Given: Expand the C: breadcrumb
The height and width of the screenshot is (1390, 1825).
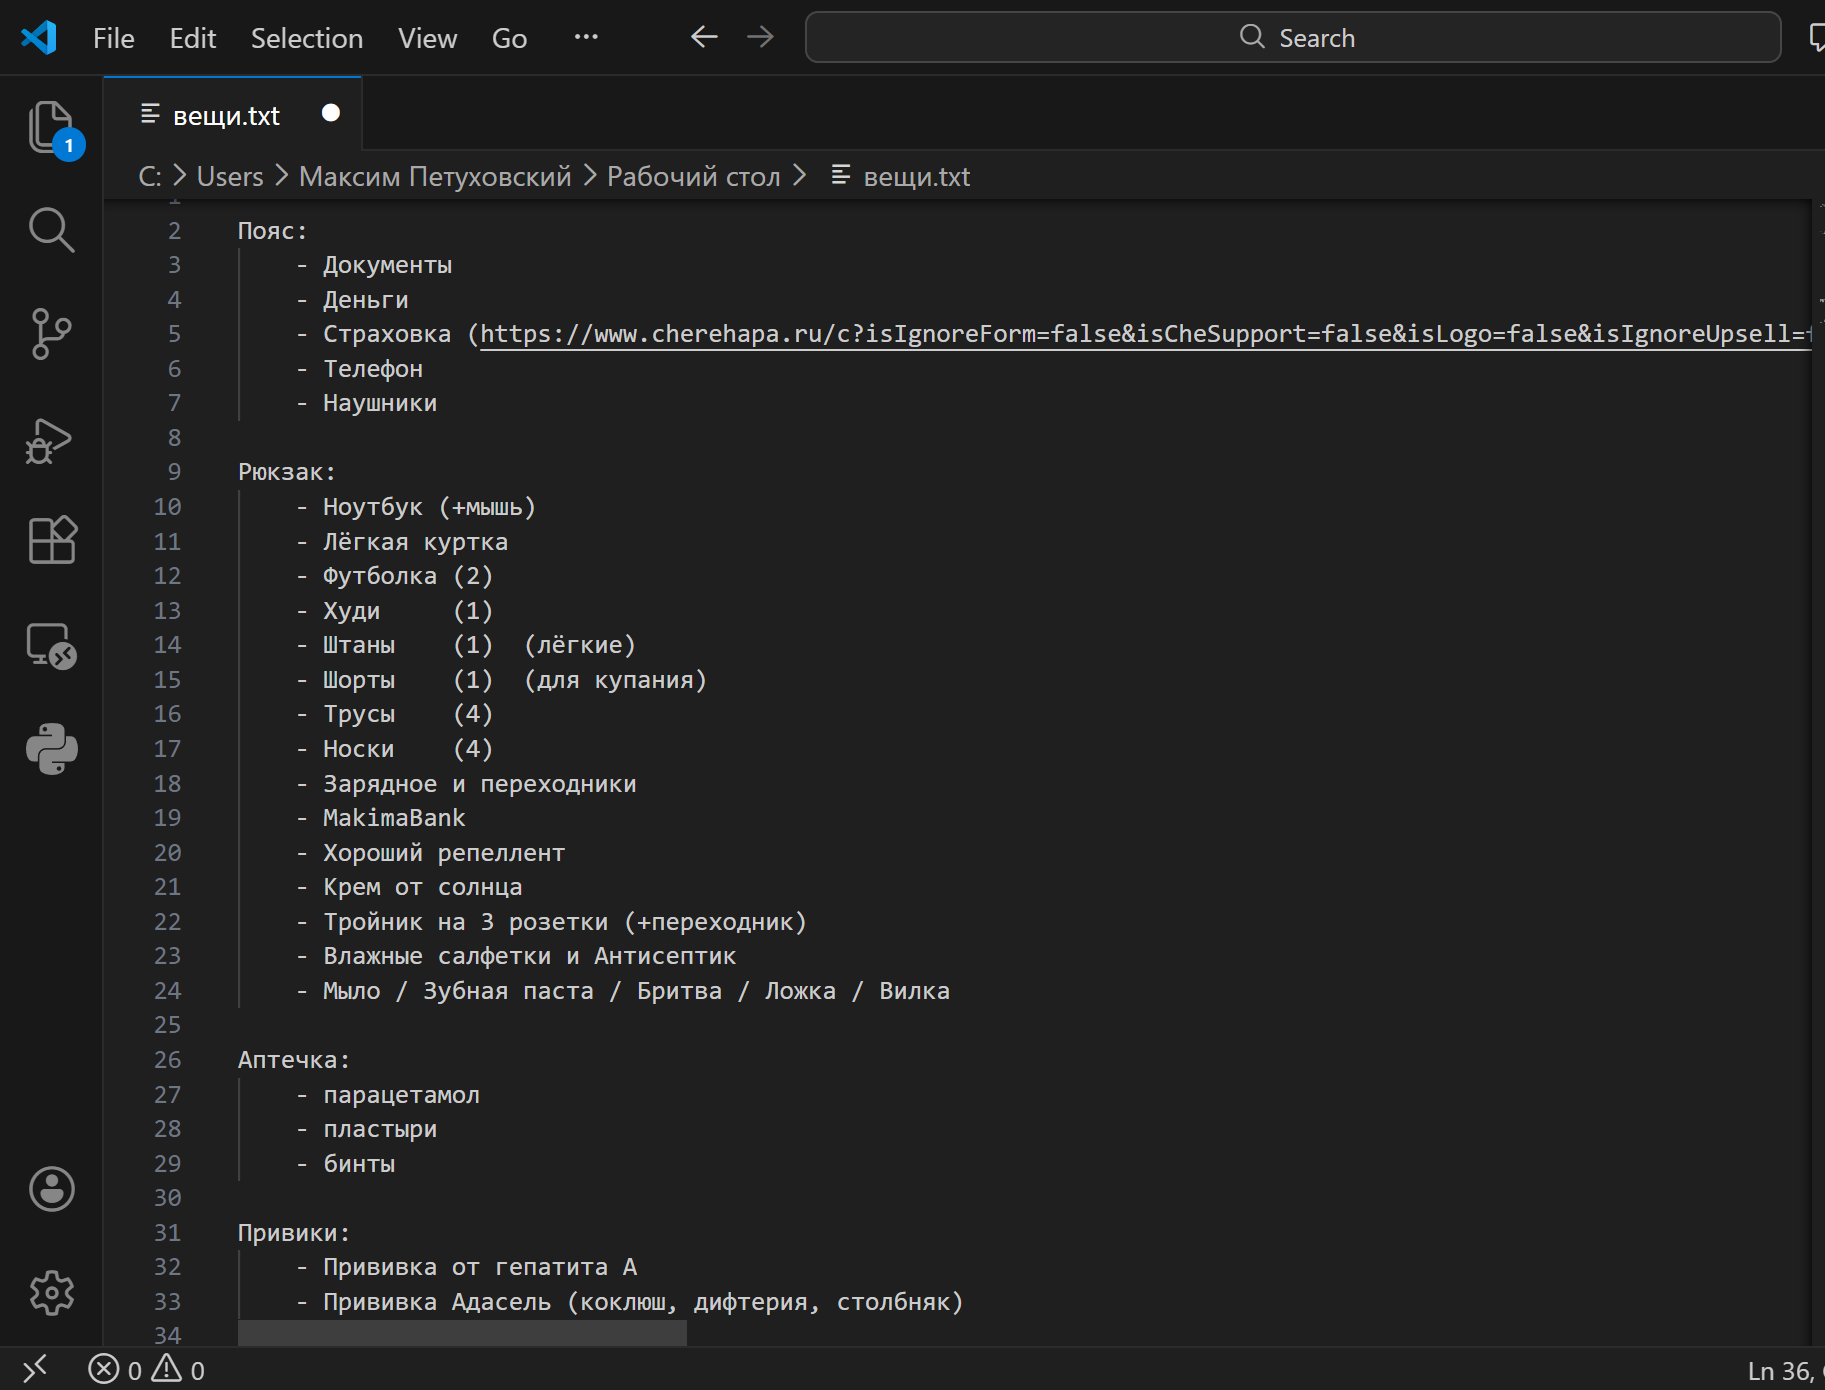Looking at the screenshot, I should pos(150,177).
